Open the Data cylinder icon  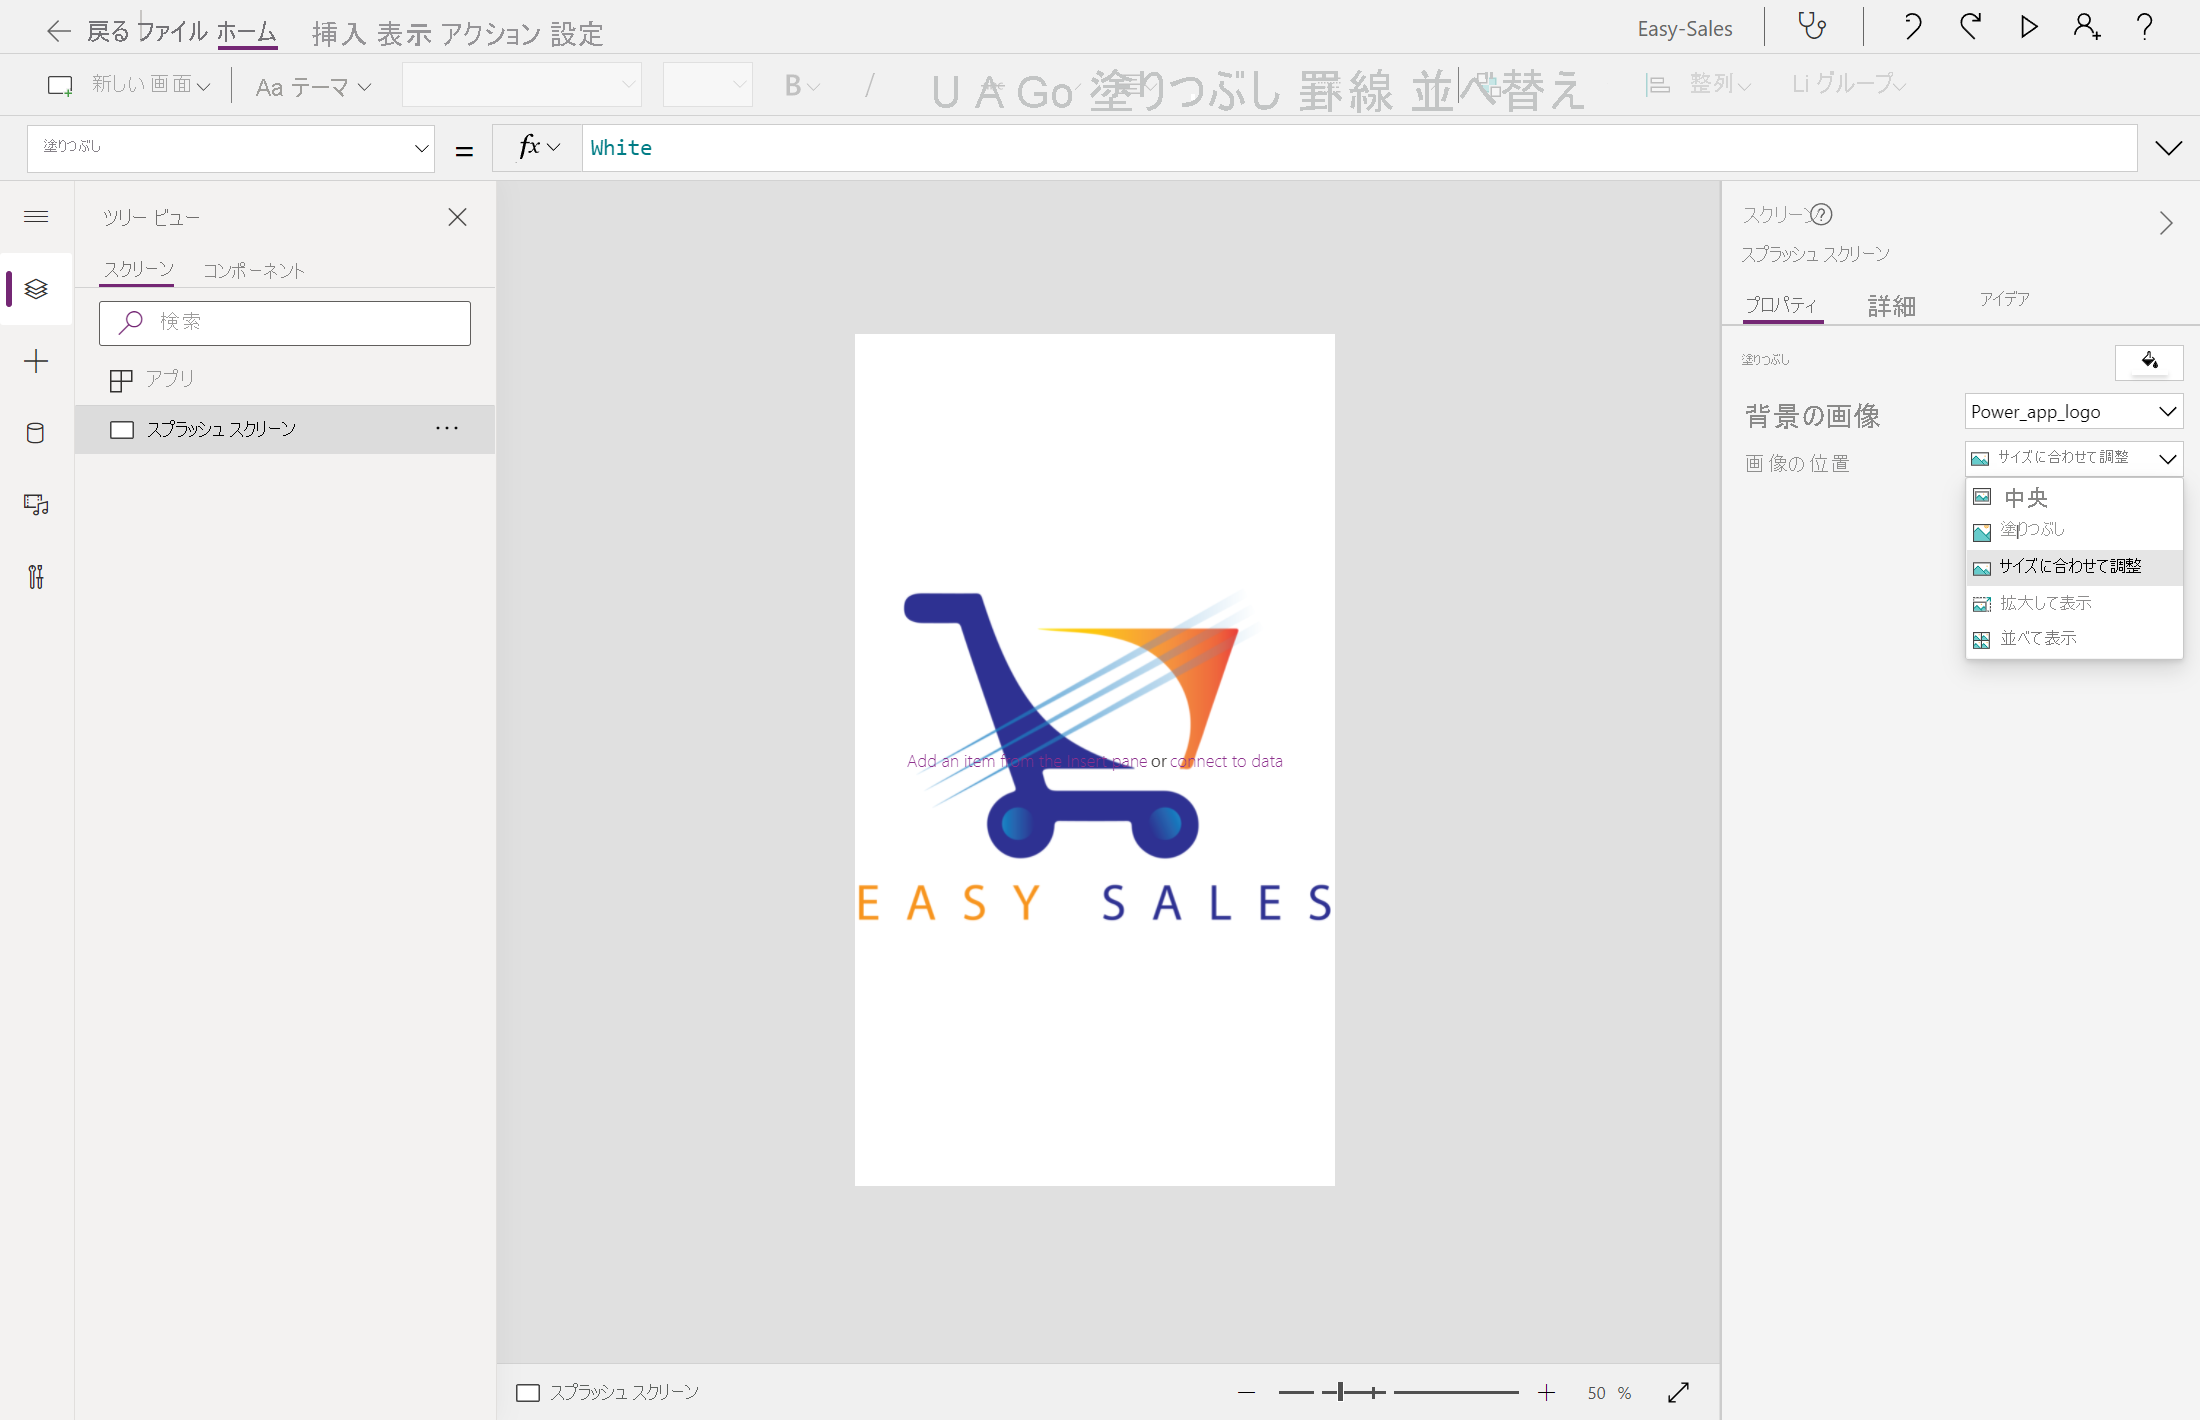pos(35,433)
